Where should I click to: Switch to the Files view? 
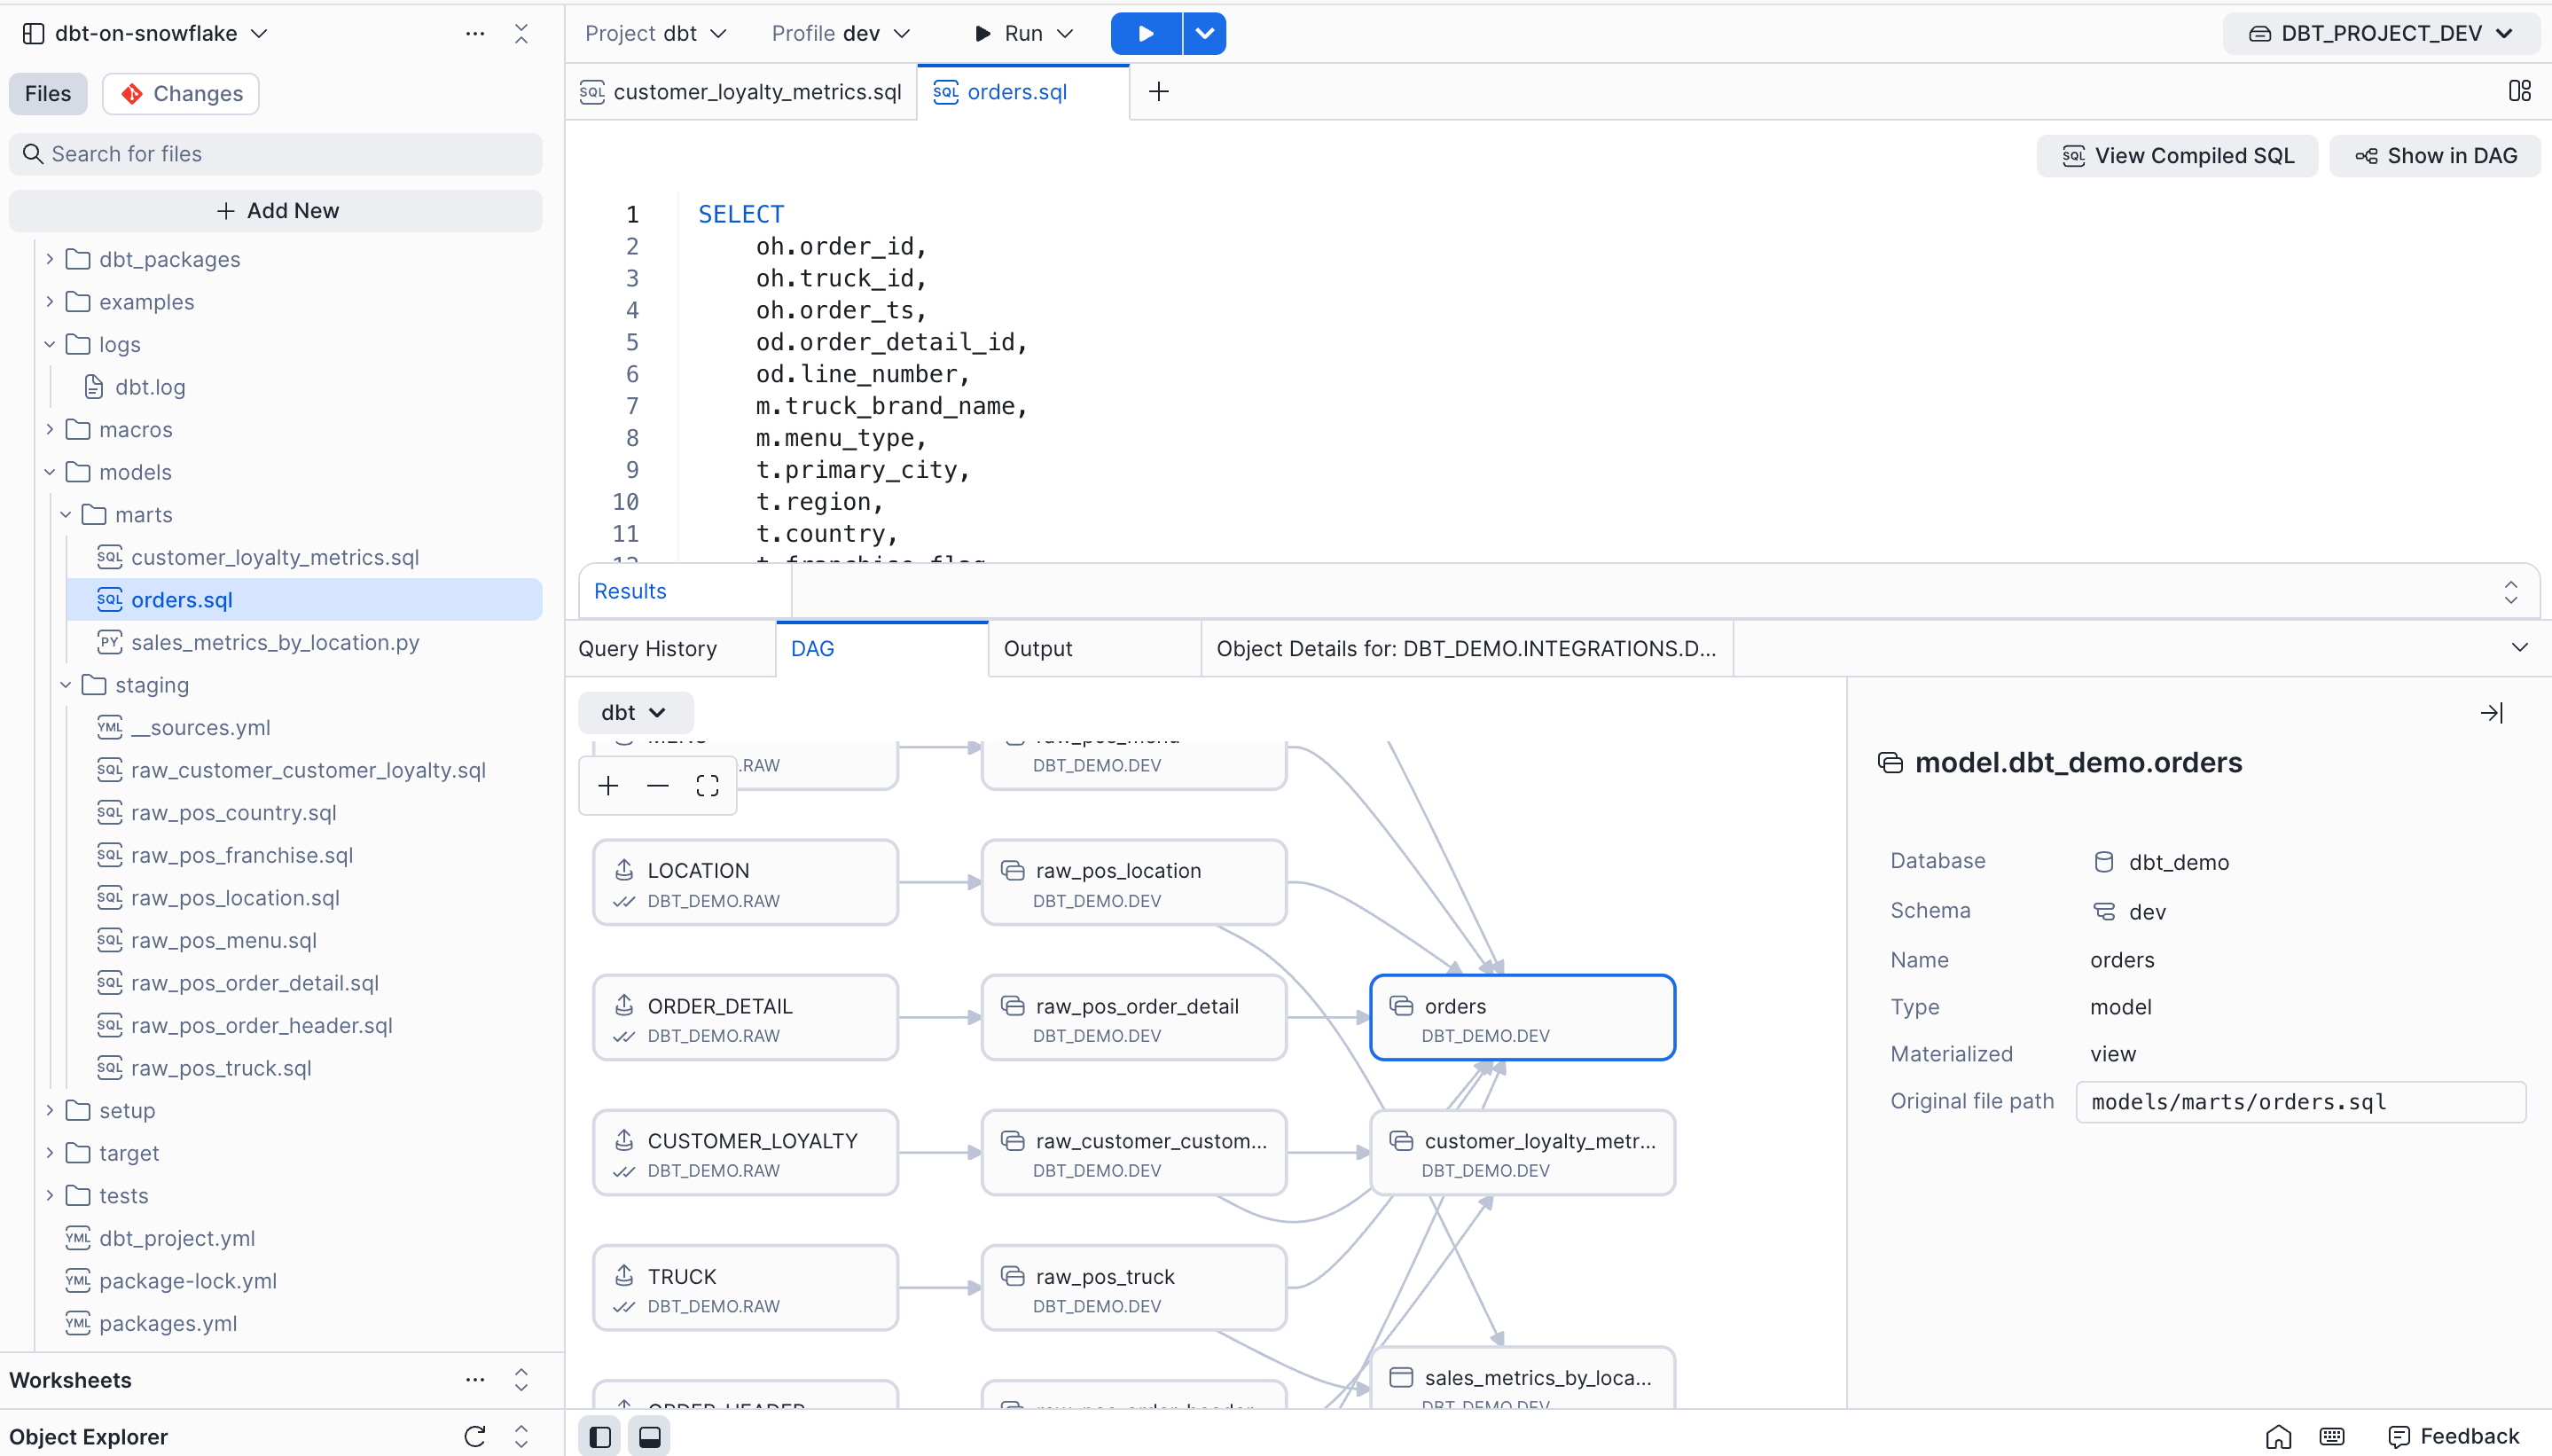point(48,93)
